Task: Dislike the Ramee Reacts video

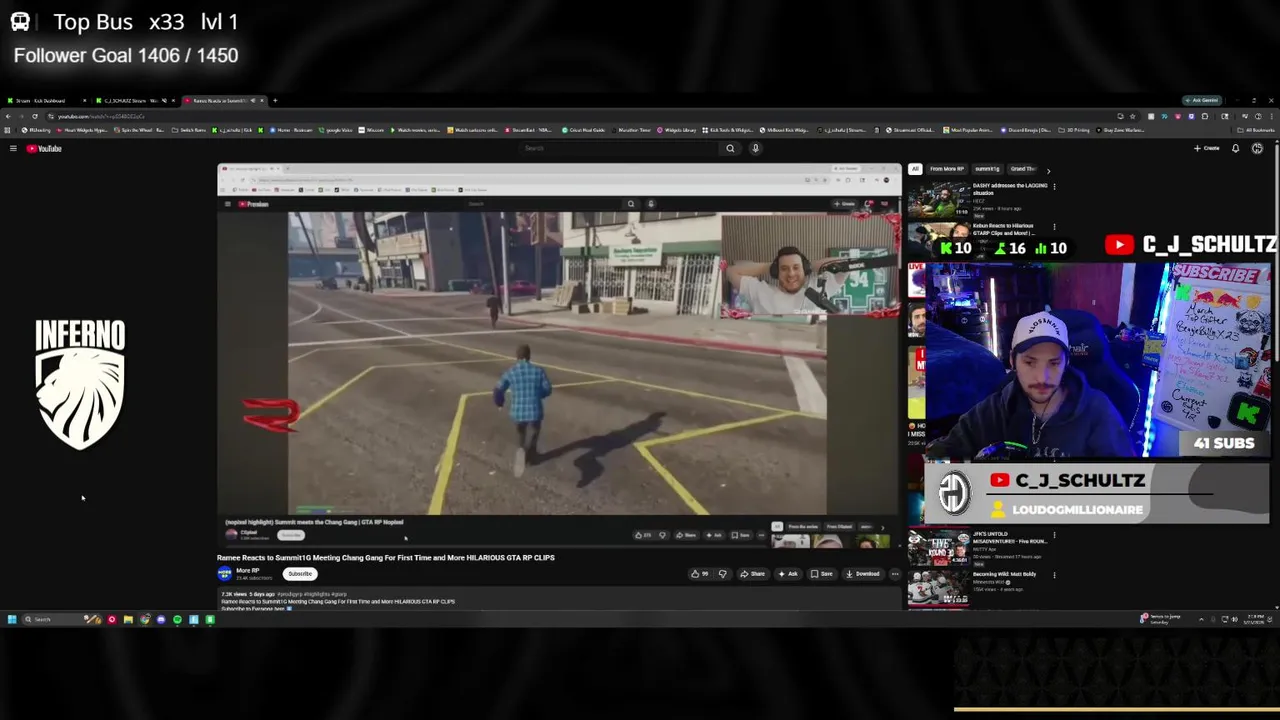Action: [722, 574]
